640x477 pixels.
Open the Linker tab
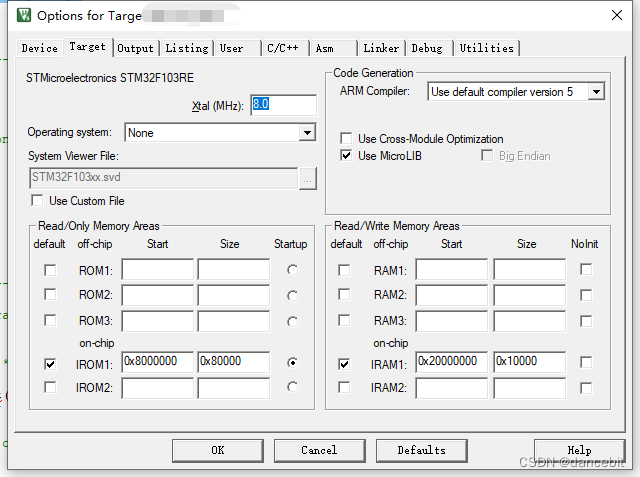pyautogui.click(x=381, y=48)
